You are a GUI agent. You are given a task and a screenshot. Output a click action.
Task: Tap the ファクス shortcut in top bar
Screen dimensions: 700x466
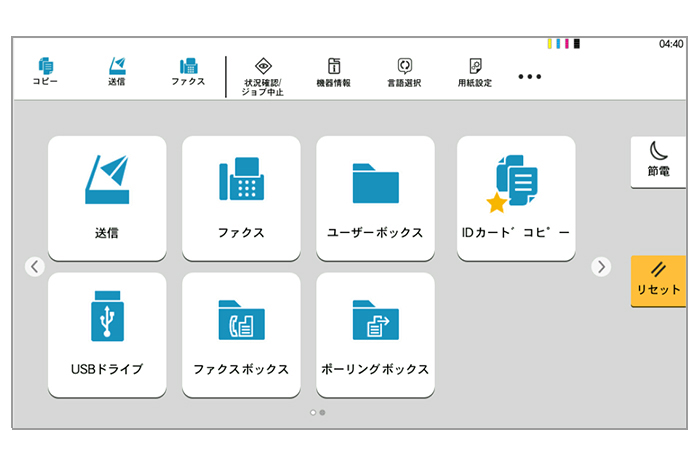point(188,71)
